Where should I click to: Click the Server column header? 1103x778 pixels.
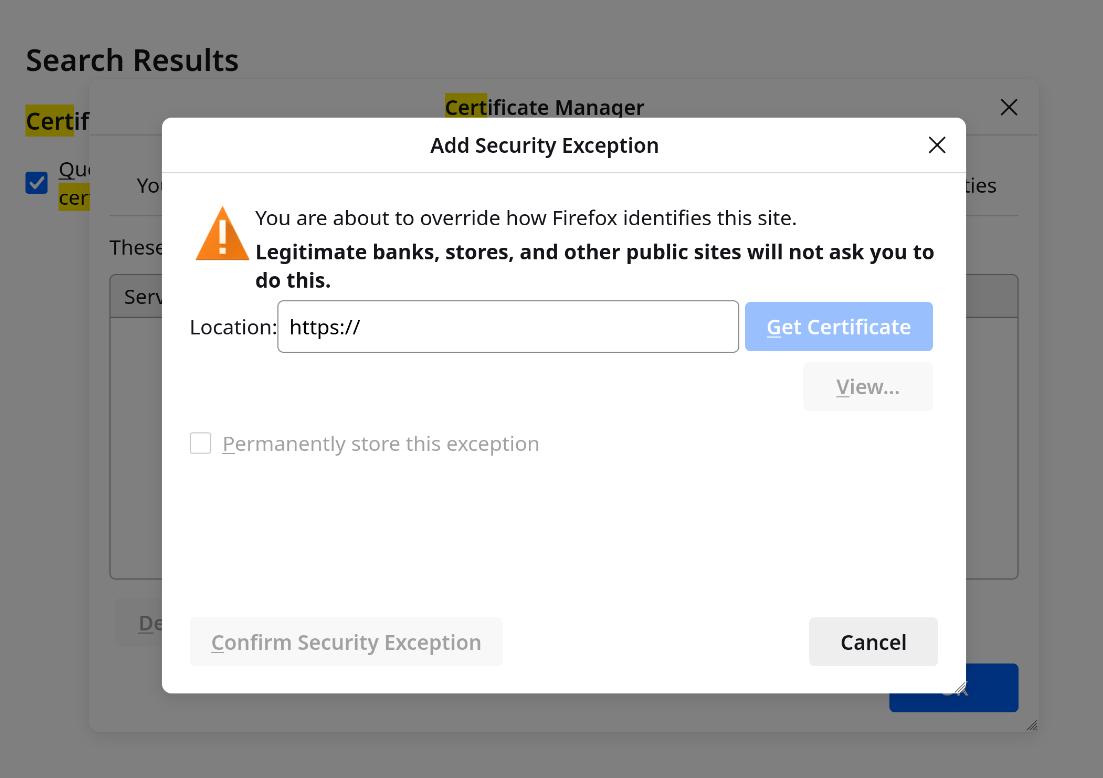click(143, 297)
